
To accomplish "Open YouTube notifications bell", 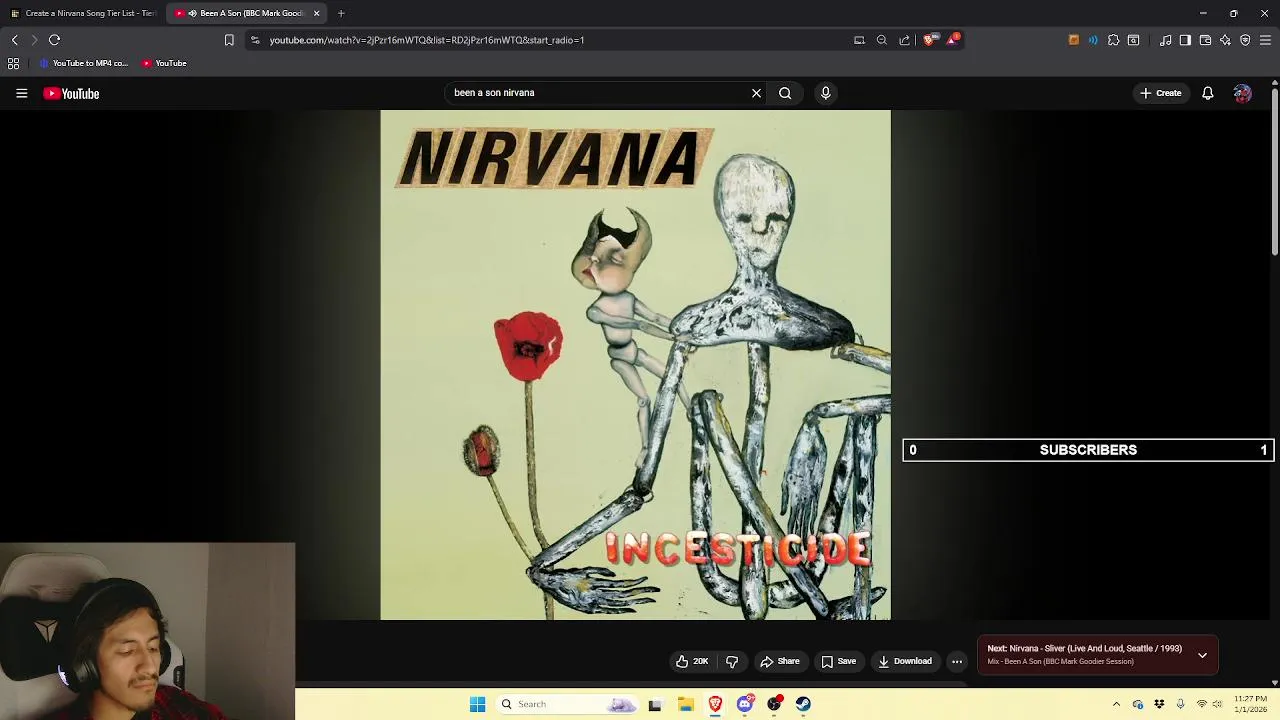I will (x=1207, y=93).
